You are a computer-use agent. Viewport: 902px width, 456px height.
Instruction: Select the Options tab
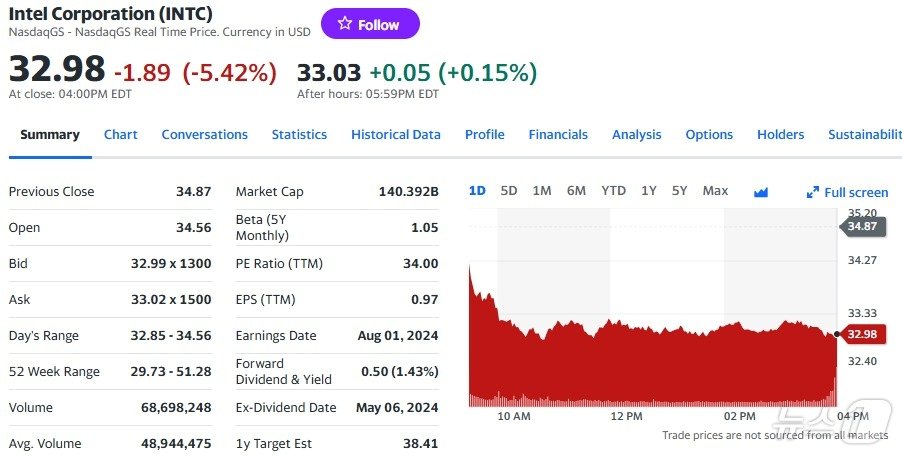[x=709, y=135]
